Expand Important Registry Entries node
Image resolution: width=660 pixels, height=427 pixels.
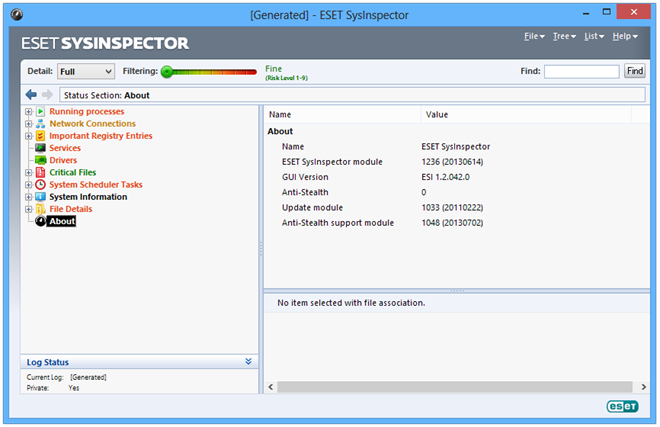pos(29,136)
